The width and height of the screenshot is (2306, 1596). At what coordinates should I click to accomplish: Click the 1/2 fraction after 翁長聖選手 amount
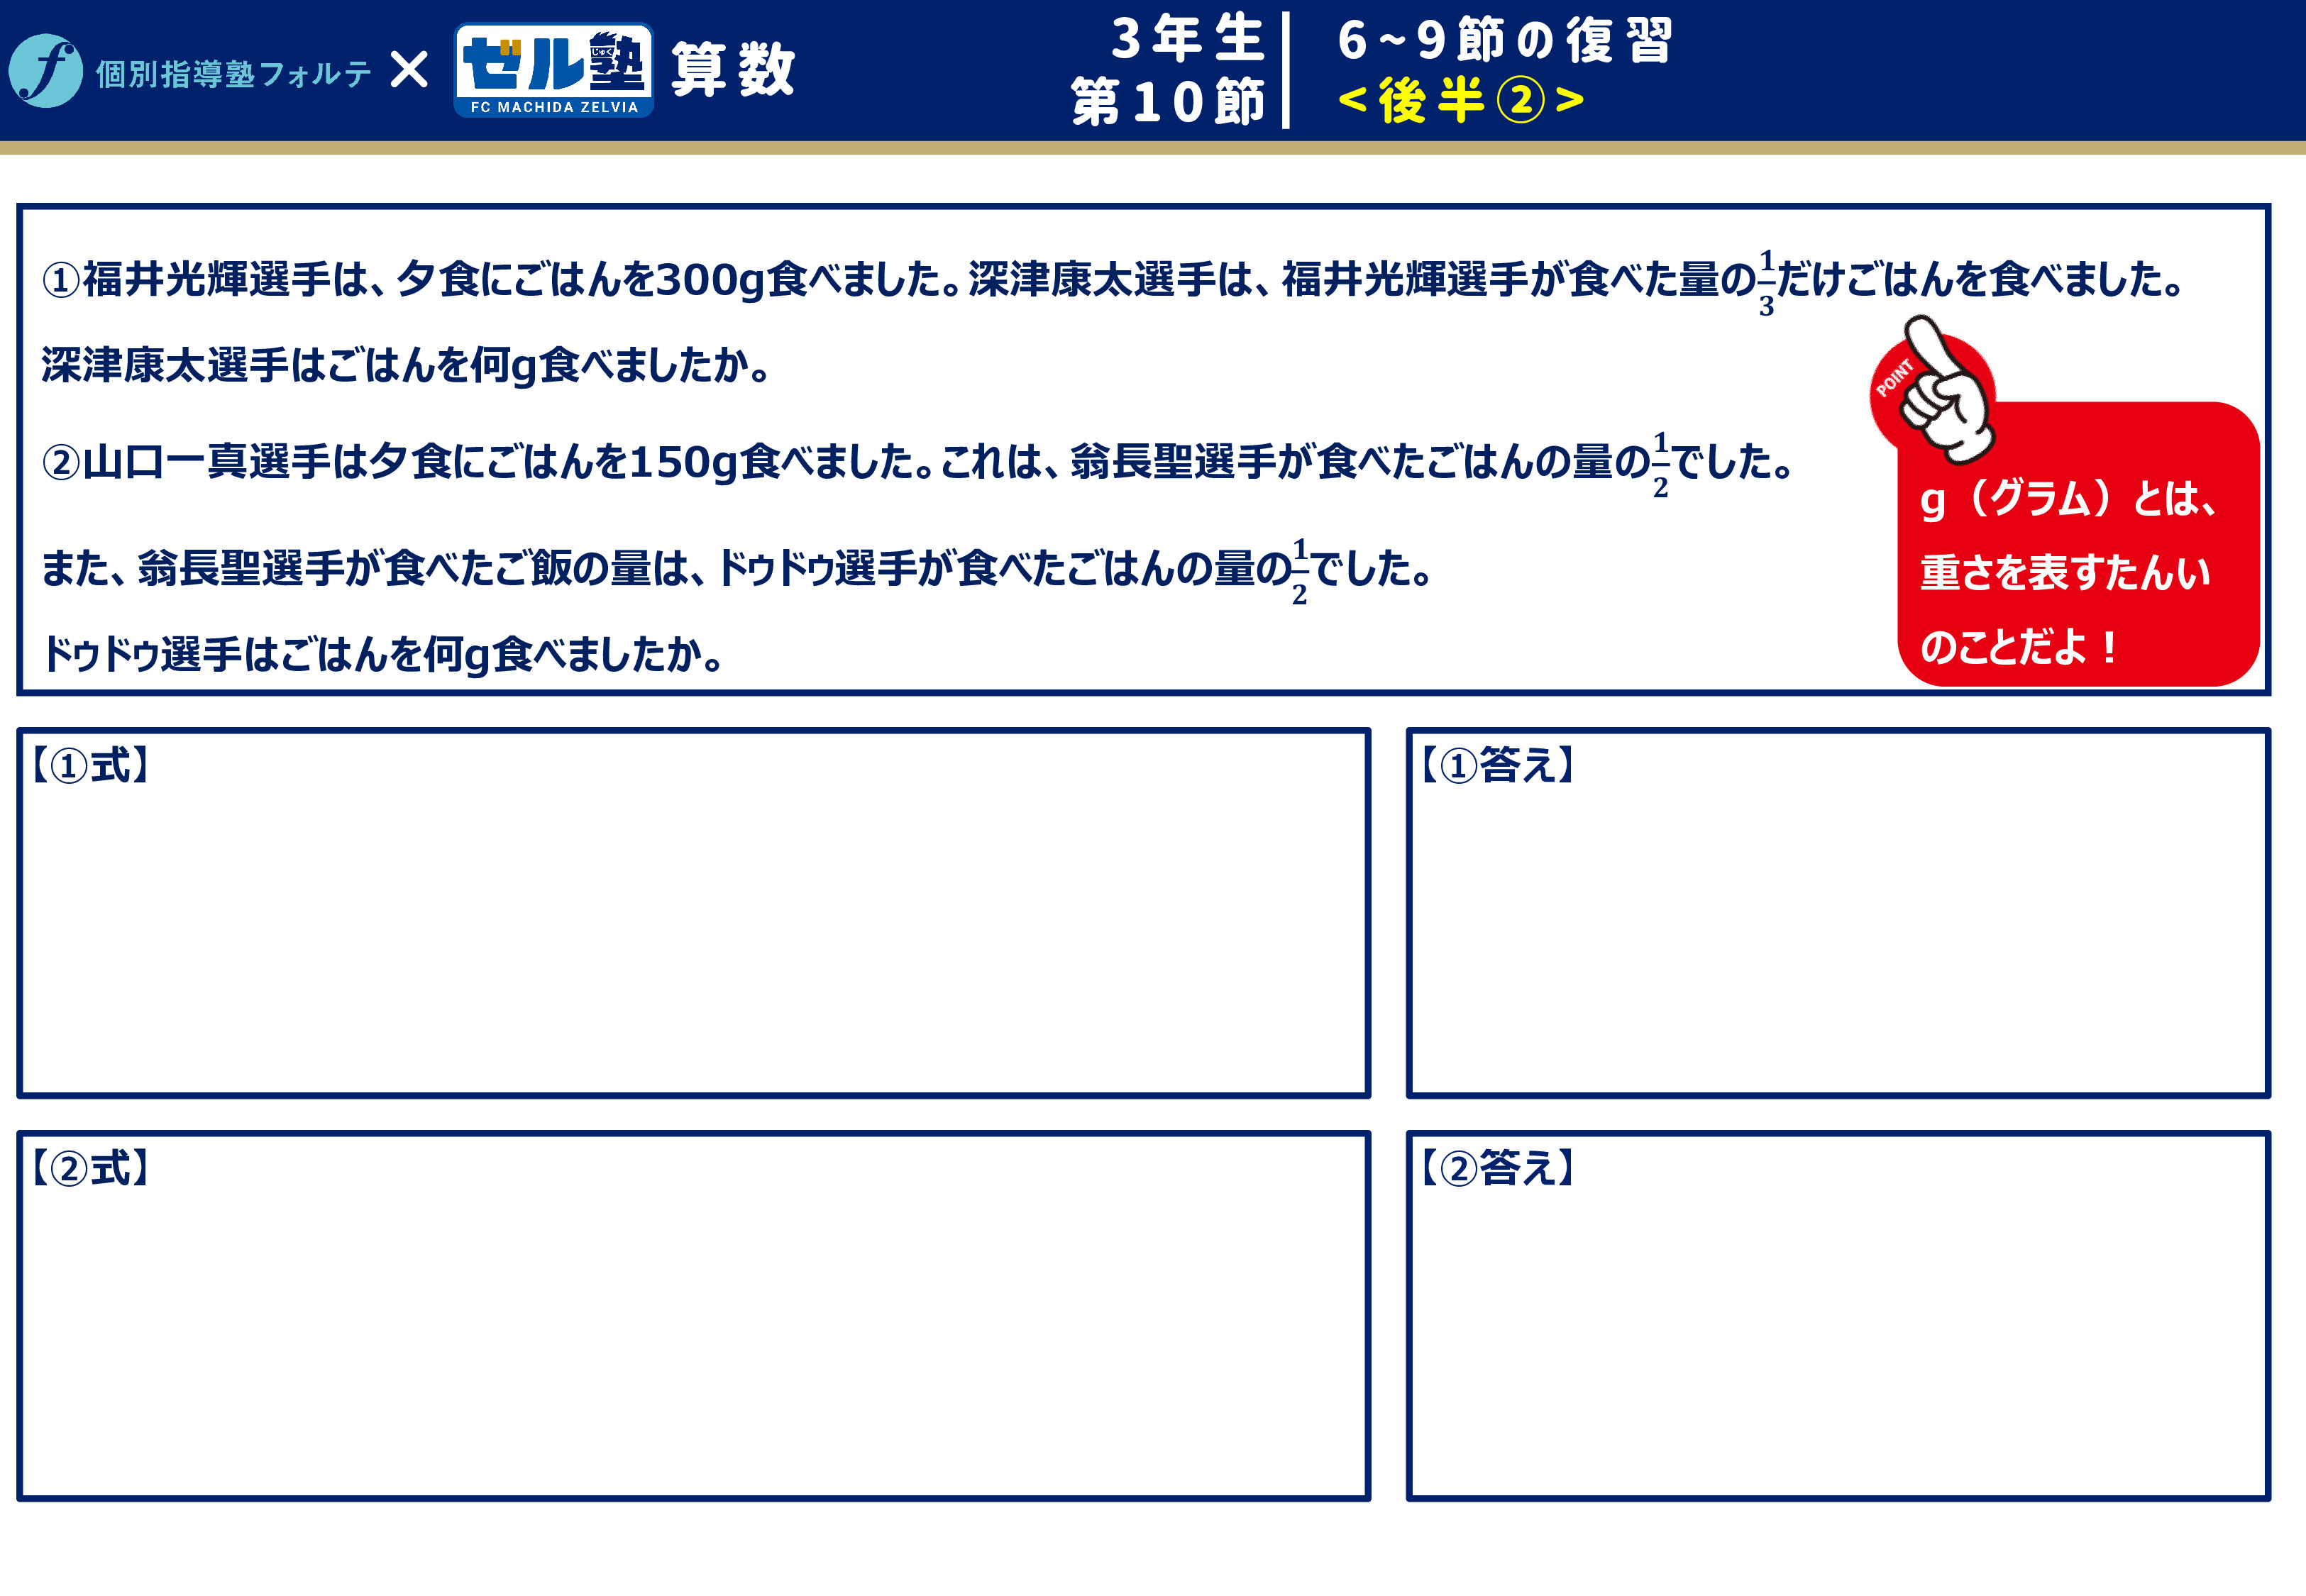coord(1660,466)
